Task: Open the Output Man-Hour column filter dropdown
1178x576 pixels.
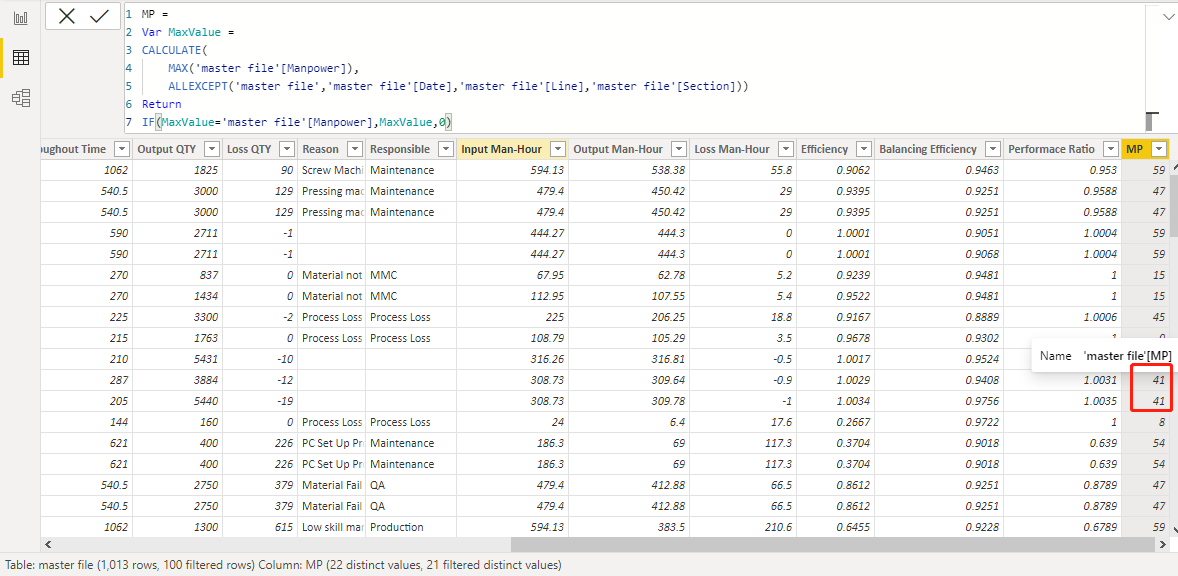Action: pos(678,149)
